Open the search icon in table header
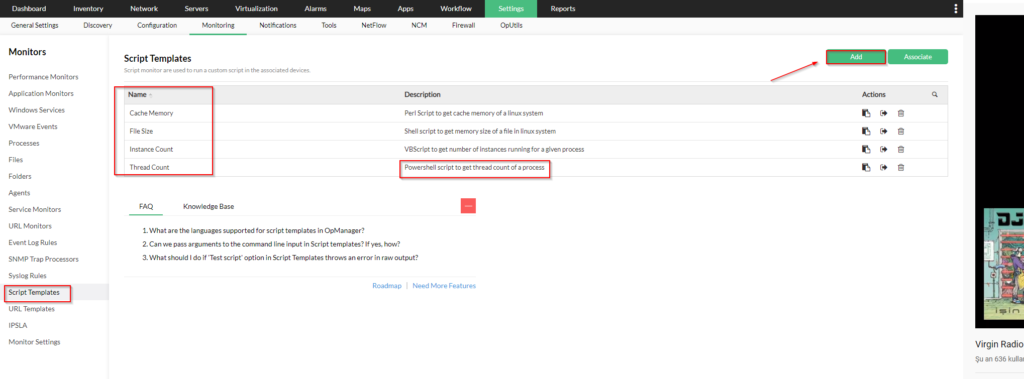Viewport: 1024px width, 379px height. 935,95
